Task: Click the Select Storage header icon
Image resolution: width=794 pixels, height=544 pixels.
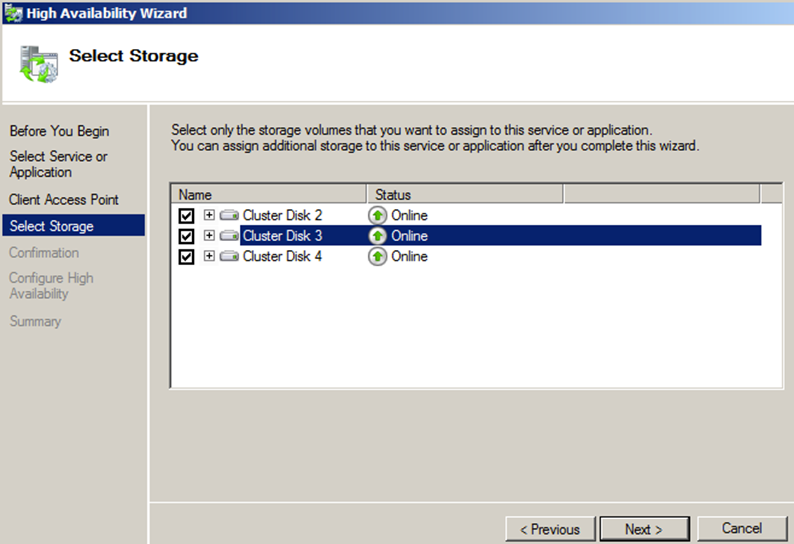Action: tap(37, 63)
